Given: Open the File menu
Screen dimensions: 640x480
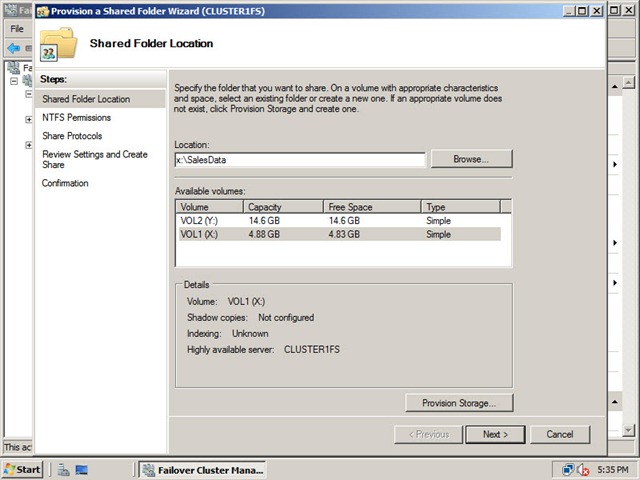Looking at the screenshot, I should (17, 29).
